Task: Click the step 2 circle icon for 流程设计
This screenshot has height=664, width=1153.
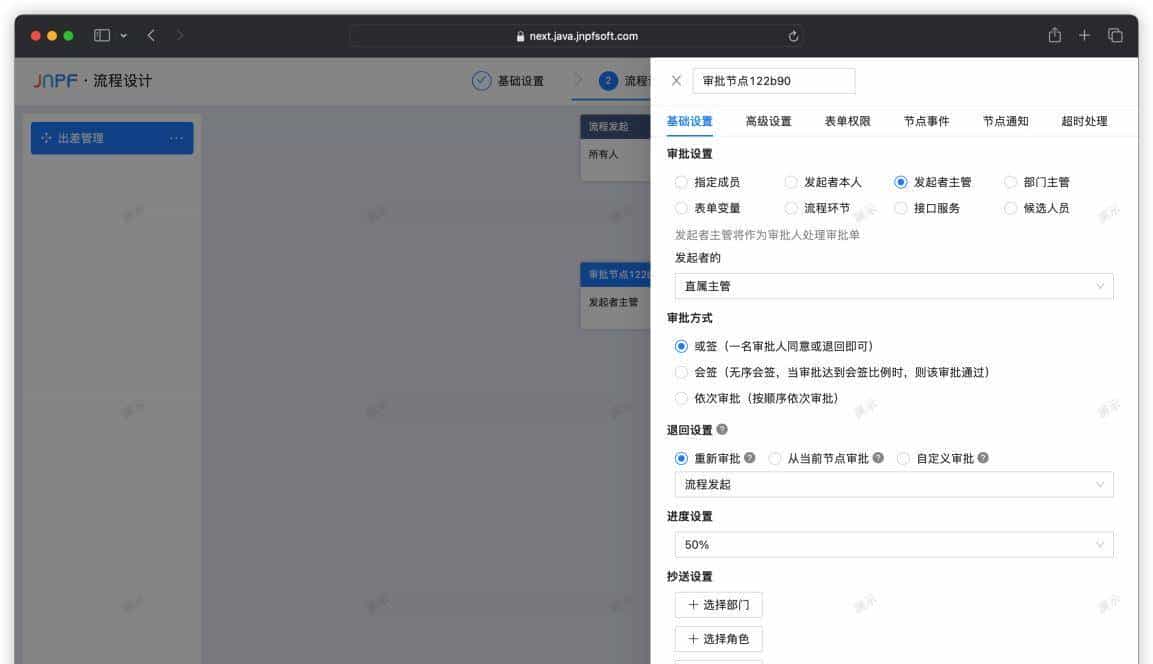Action: pyautogui.click(x=610, y=82)
